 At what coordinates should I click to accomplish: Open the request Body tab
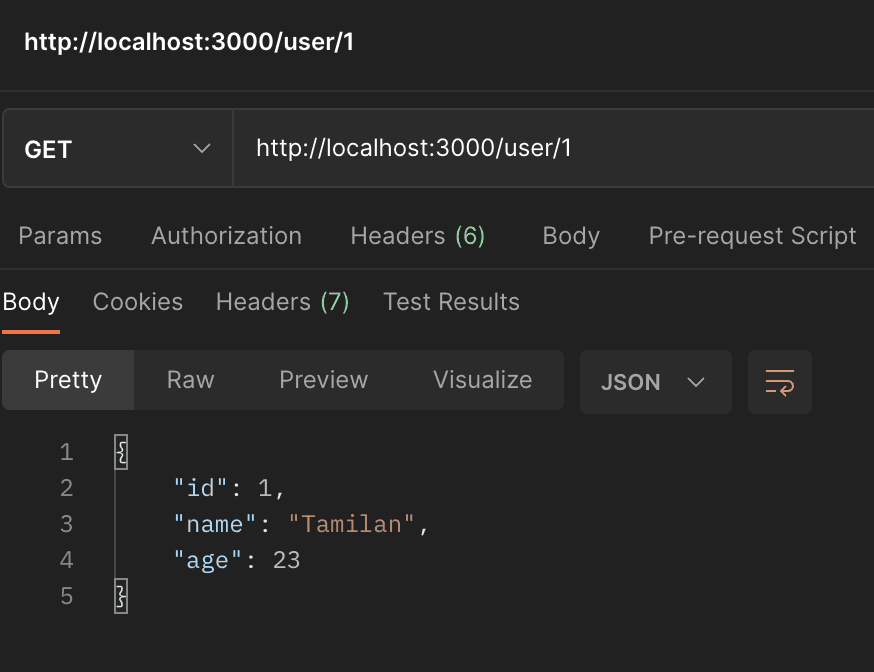coord(571,236)
